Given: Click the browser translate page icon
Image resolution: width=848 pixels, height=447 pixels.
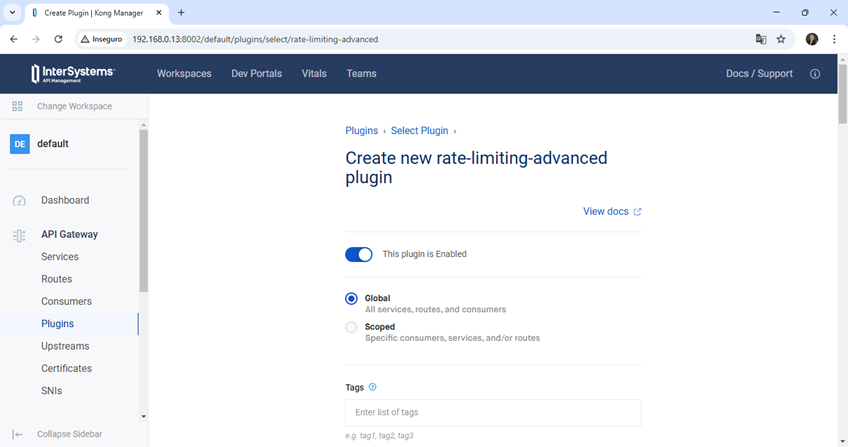Looking at the screenshot, I should tap(761, 39).
